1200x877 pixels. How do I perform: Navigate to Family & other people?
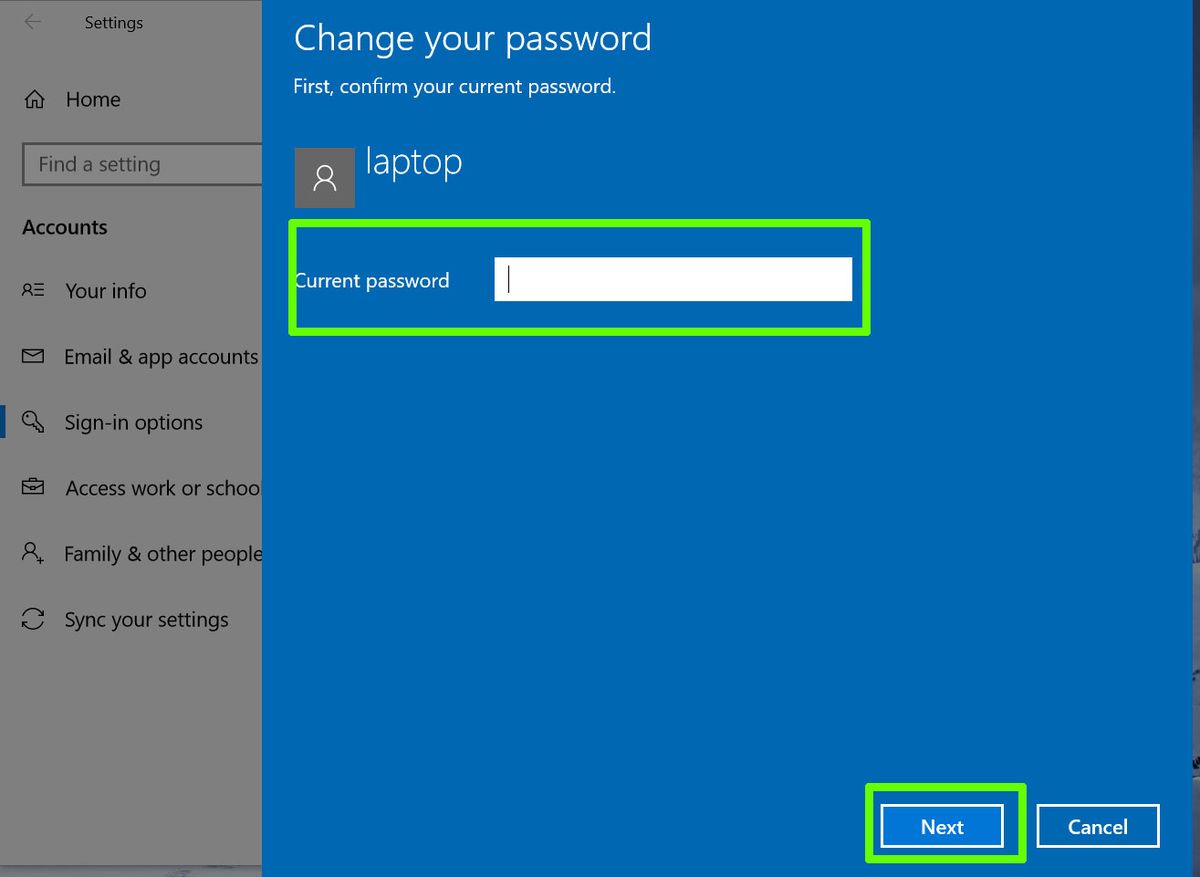coord(160,553)
